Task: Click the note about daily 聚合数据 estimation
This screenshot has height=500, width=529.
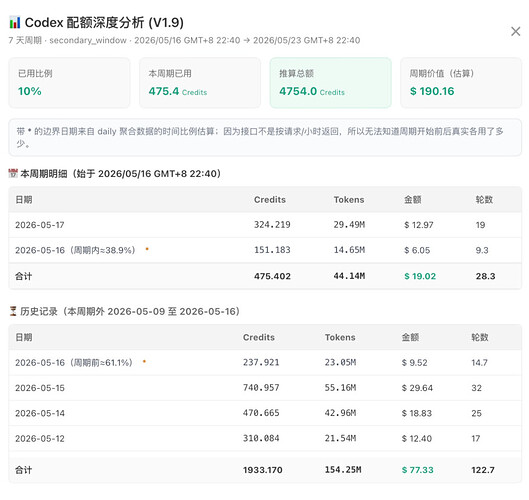Action: point(265,137)
